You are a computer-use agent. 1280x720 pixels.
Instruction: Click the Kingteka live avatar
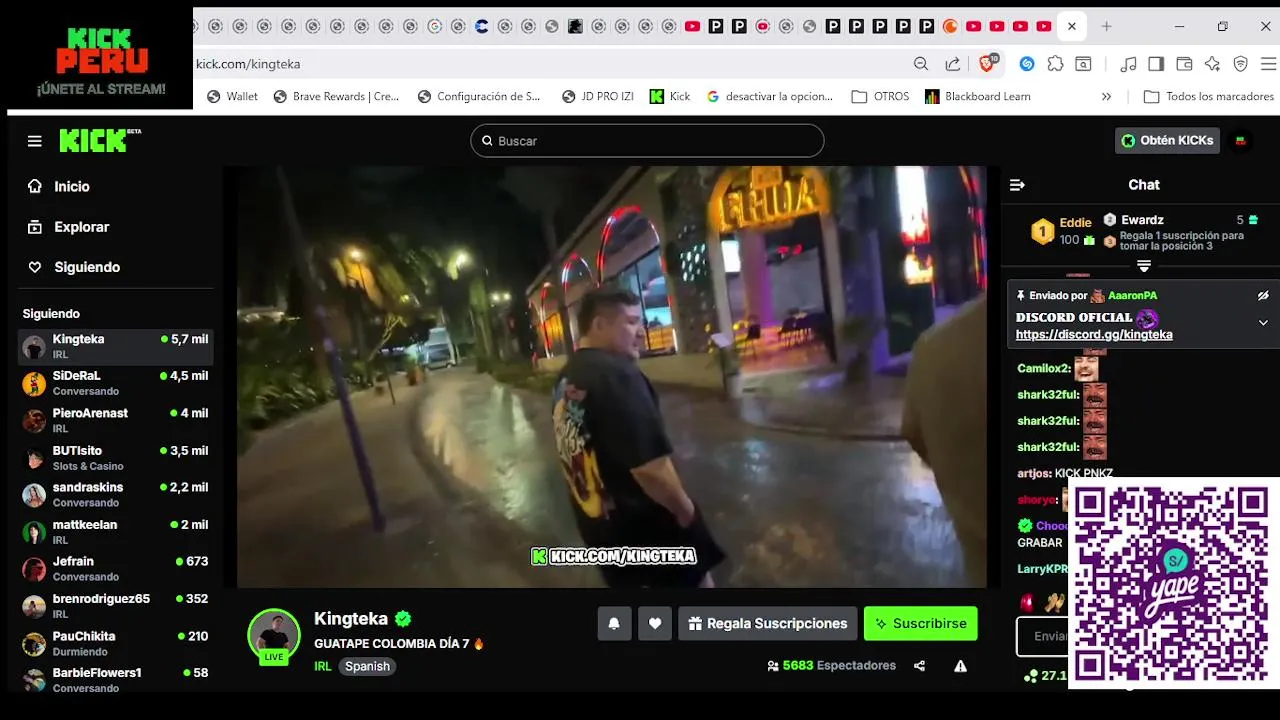[x=274, y=636]
